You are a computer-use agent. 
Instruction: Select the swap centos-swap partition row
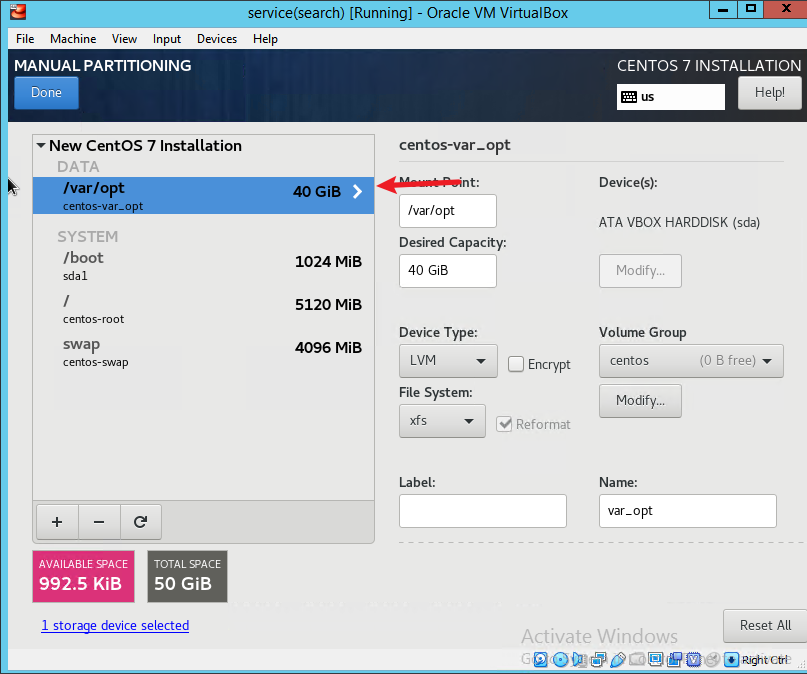point(203,352)
